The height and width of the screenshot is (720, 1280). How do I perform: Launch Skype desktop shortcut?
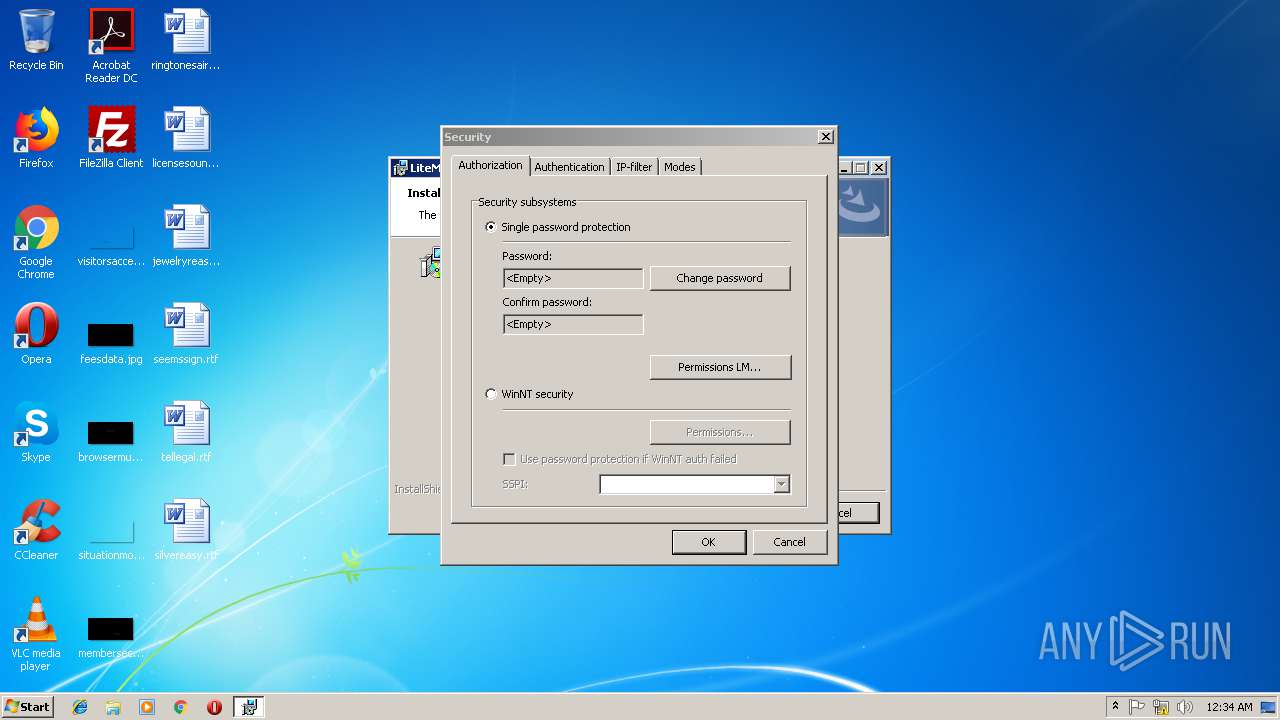pos(36,432)
